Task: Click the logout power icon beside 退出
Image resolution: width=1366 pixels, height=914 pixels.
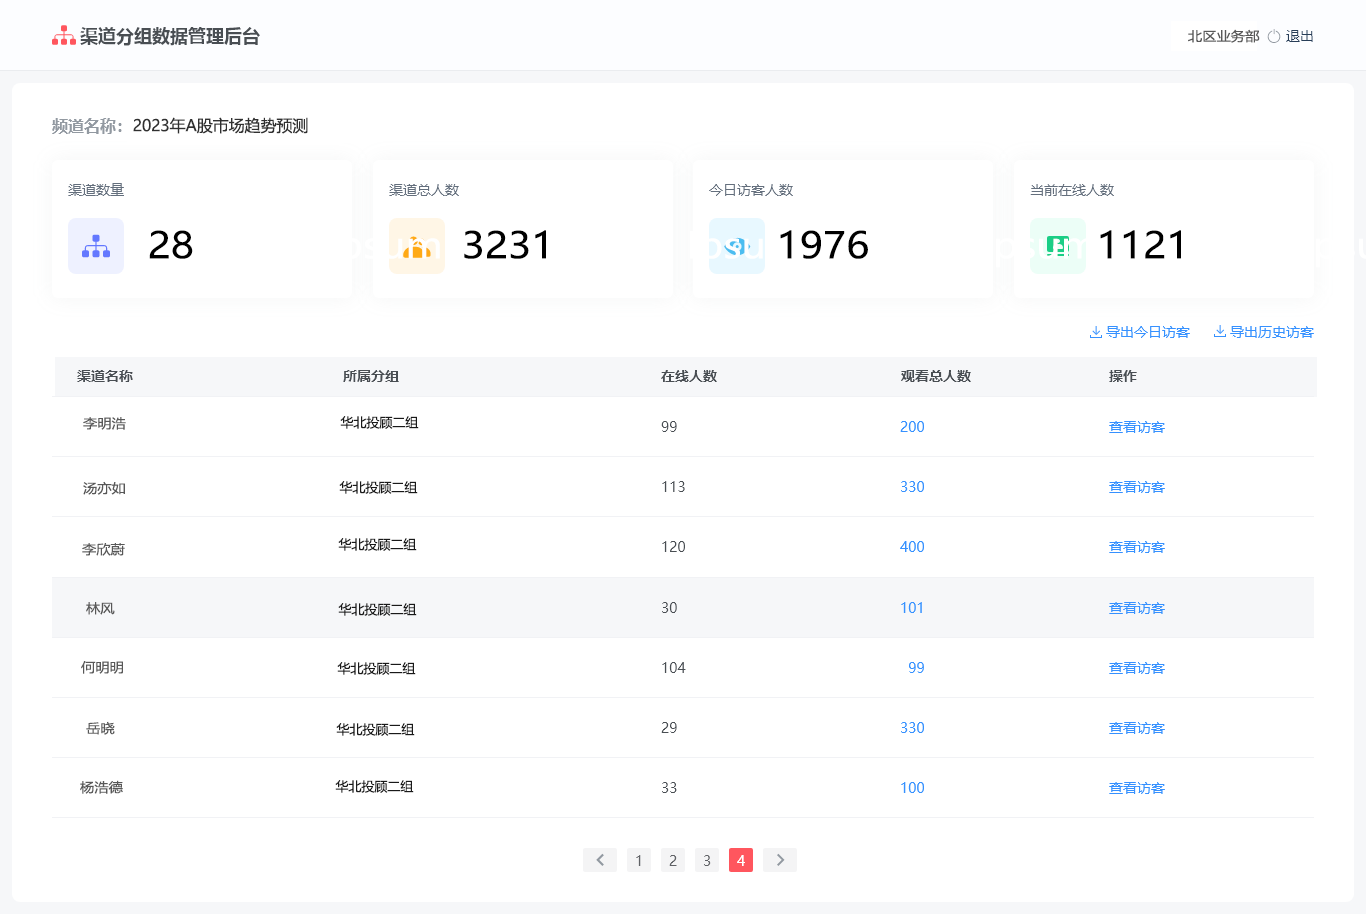Action: [1274, 37]
